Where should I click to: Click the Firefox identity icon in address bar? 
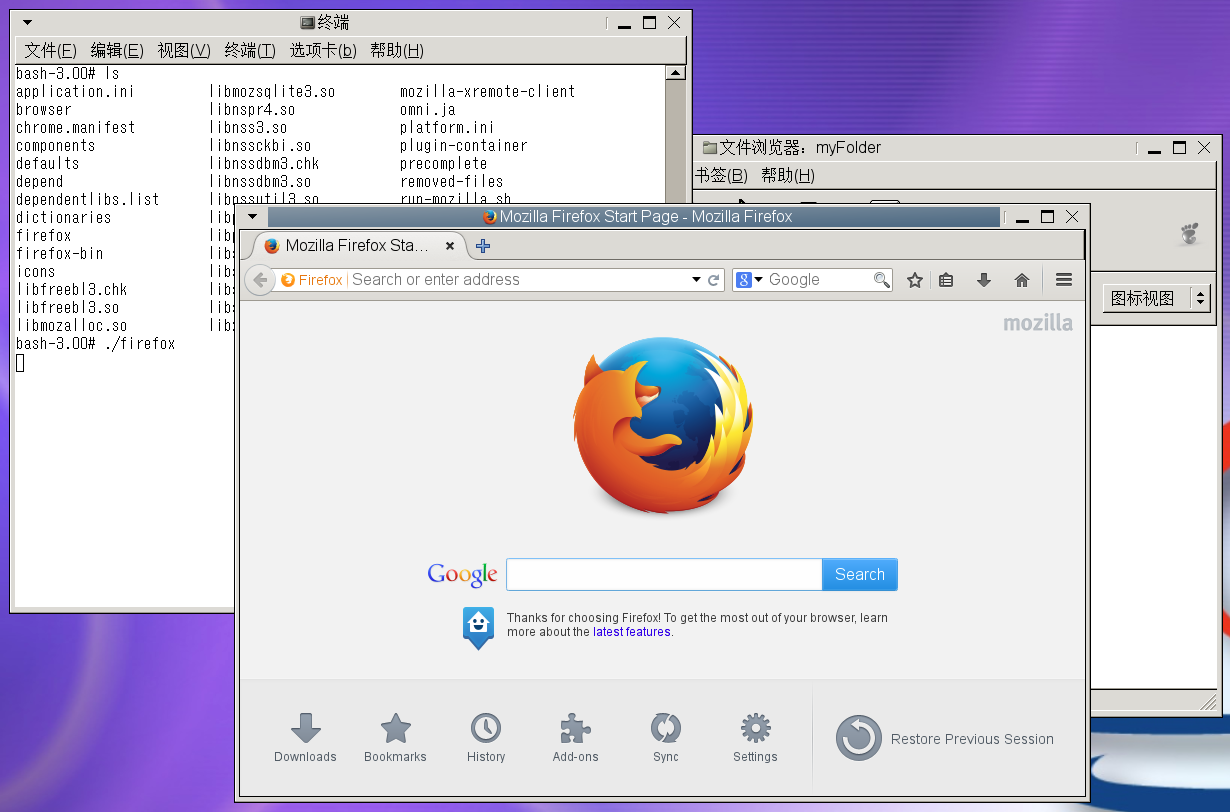(x=312, y=280)
